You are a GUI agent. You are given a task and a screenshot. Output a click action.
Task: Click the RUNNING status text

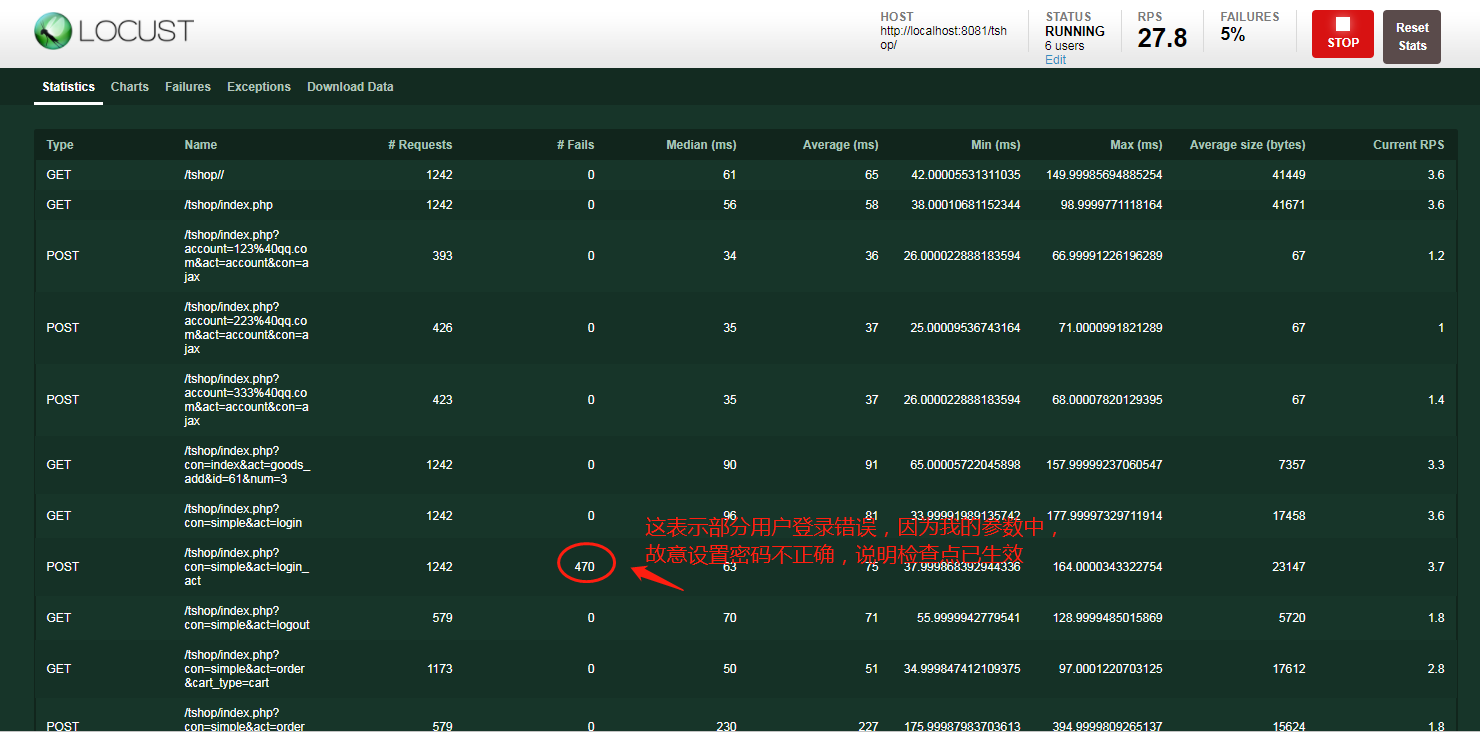(1075, 31)
